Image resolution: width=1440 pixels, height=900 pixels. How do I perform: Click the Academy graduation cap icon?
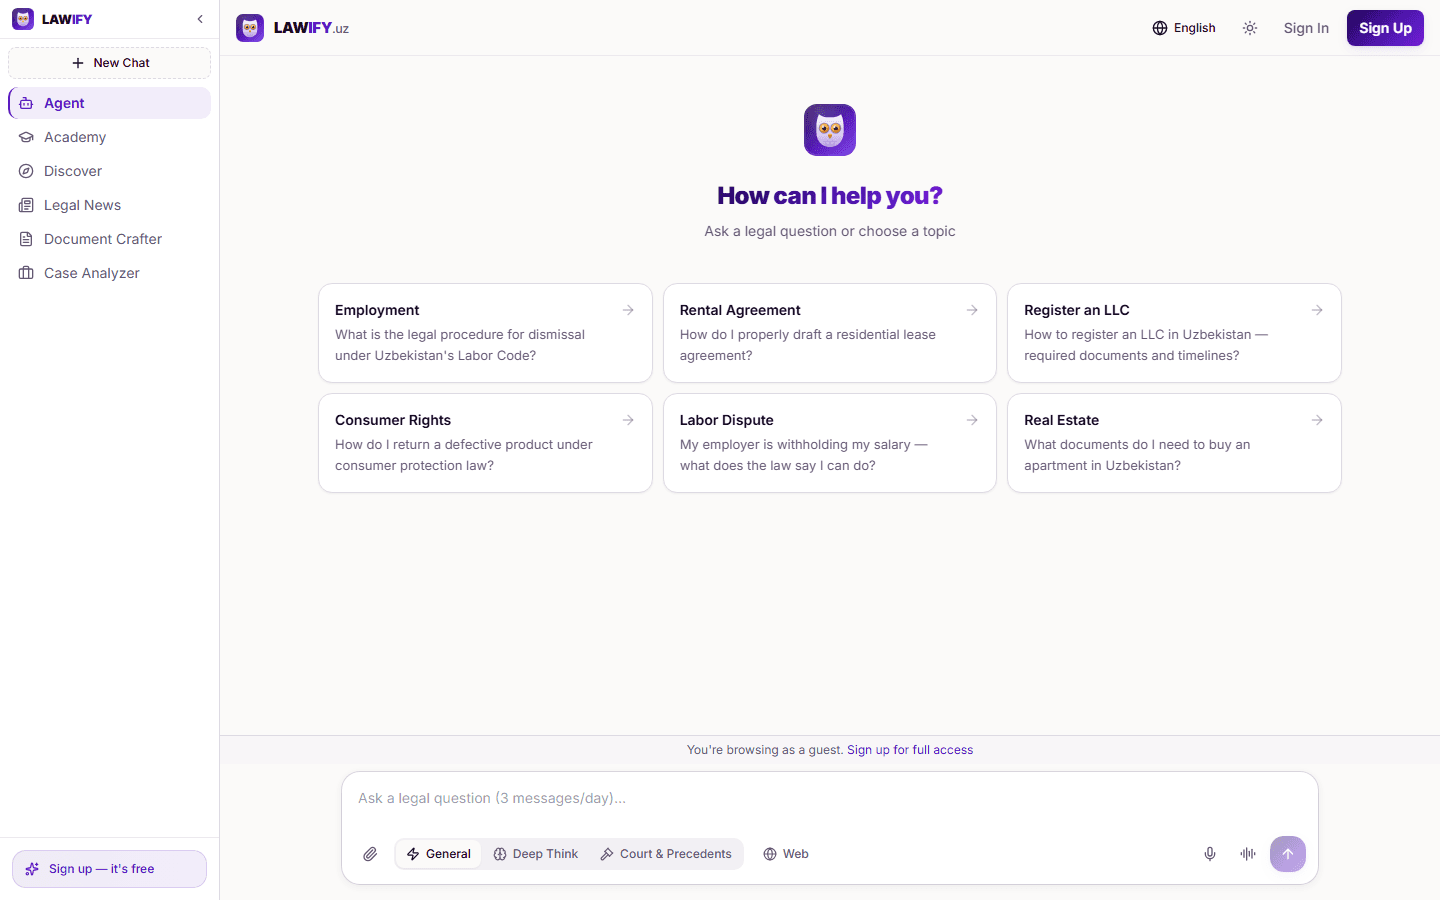pos(26,137)
